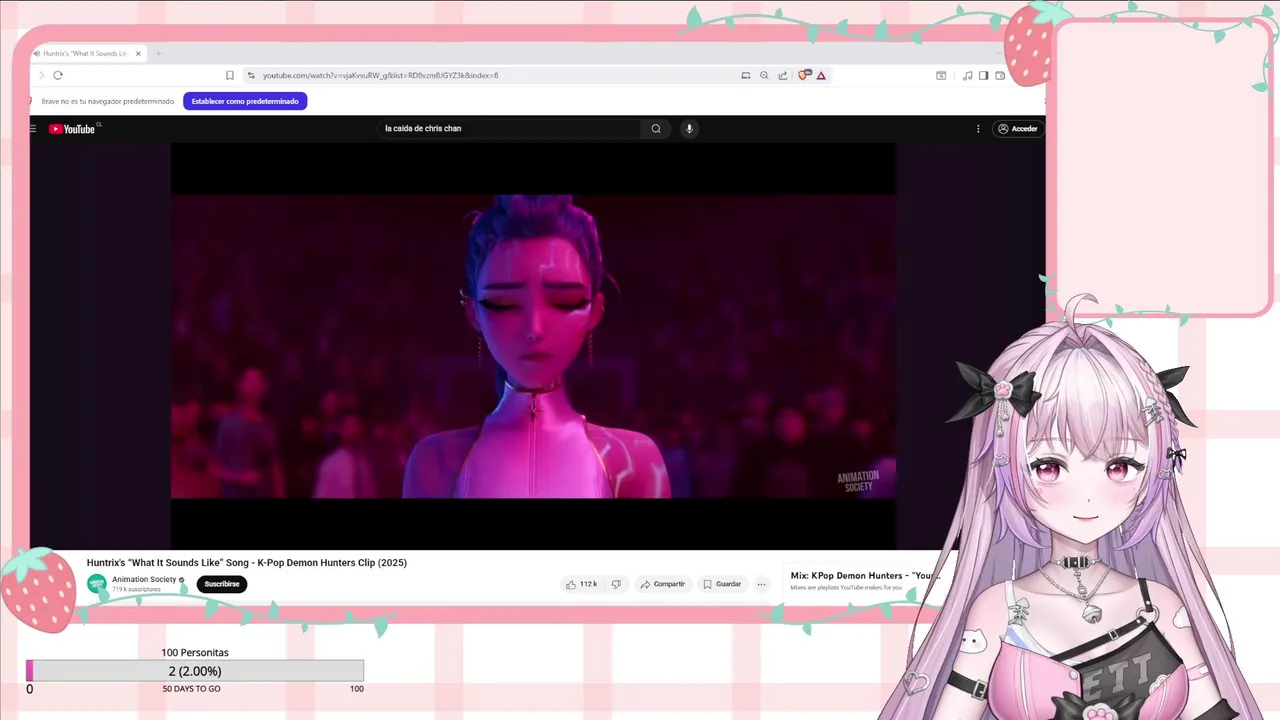This screenshot has height=720, width=1280.
Task: Click Establecer como predeterminado button
Action: [x=245, y=101]
